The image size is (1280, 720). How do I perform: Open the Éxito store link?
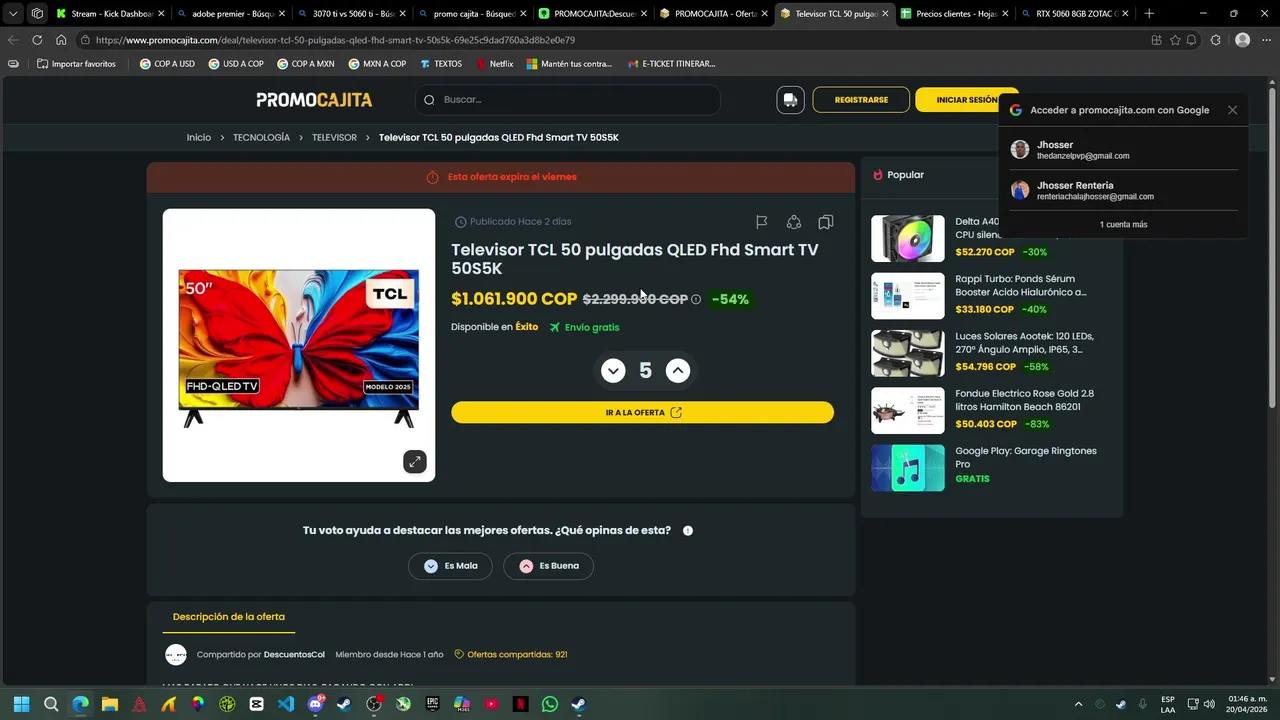tap(526, 327)
